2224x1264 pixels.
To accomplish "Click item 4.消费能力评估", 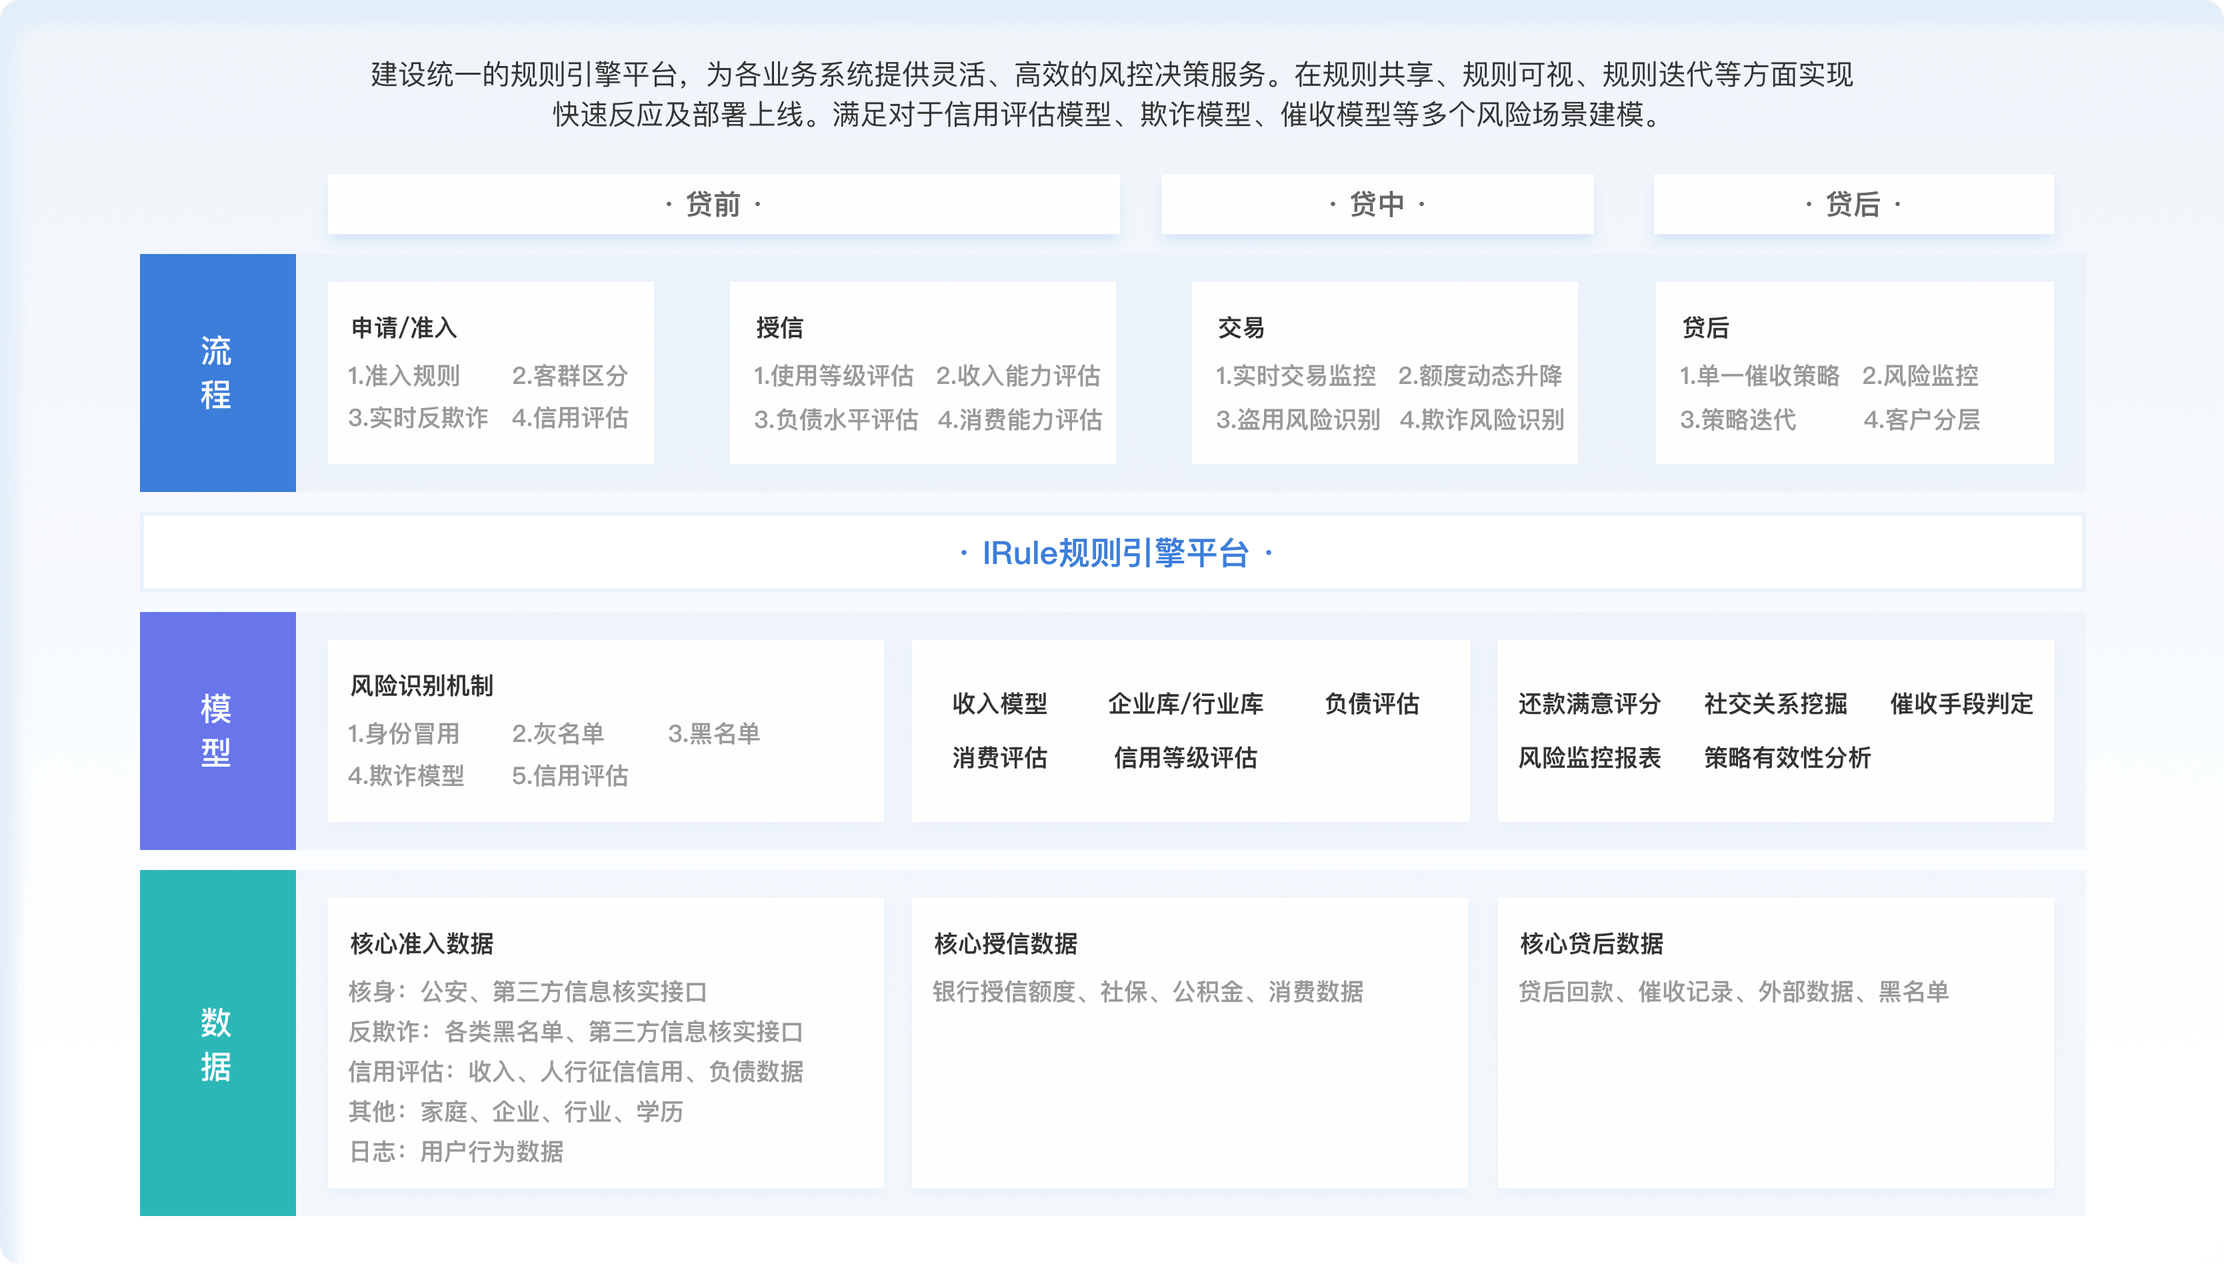I will (x=1020, y=420).
